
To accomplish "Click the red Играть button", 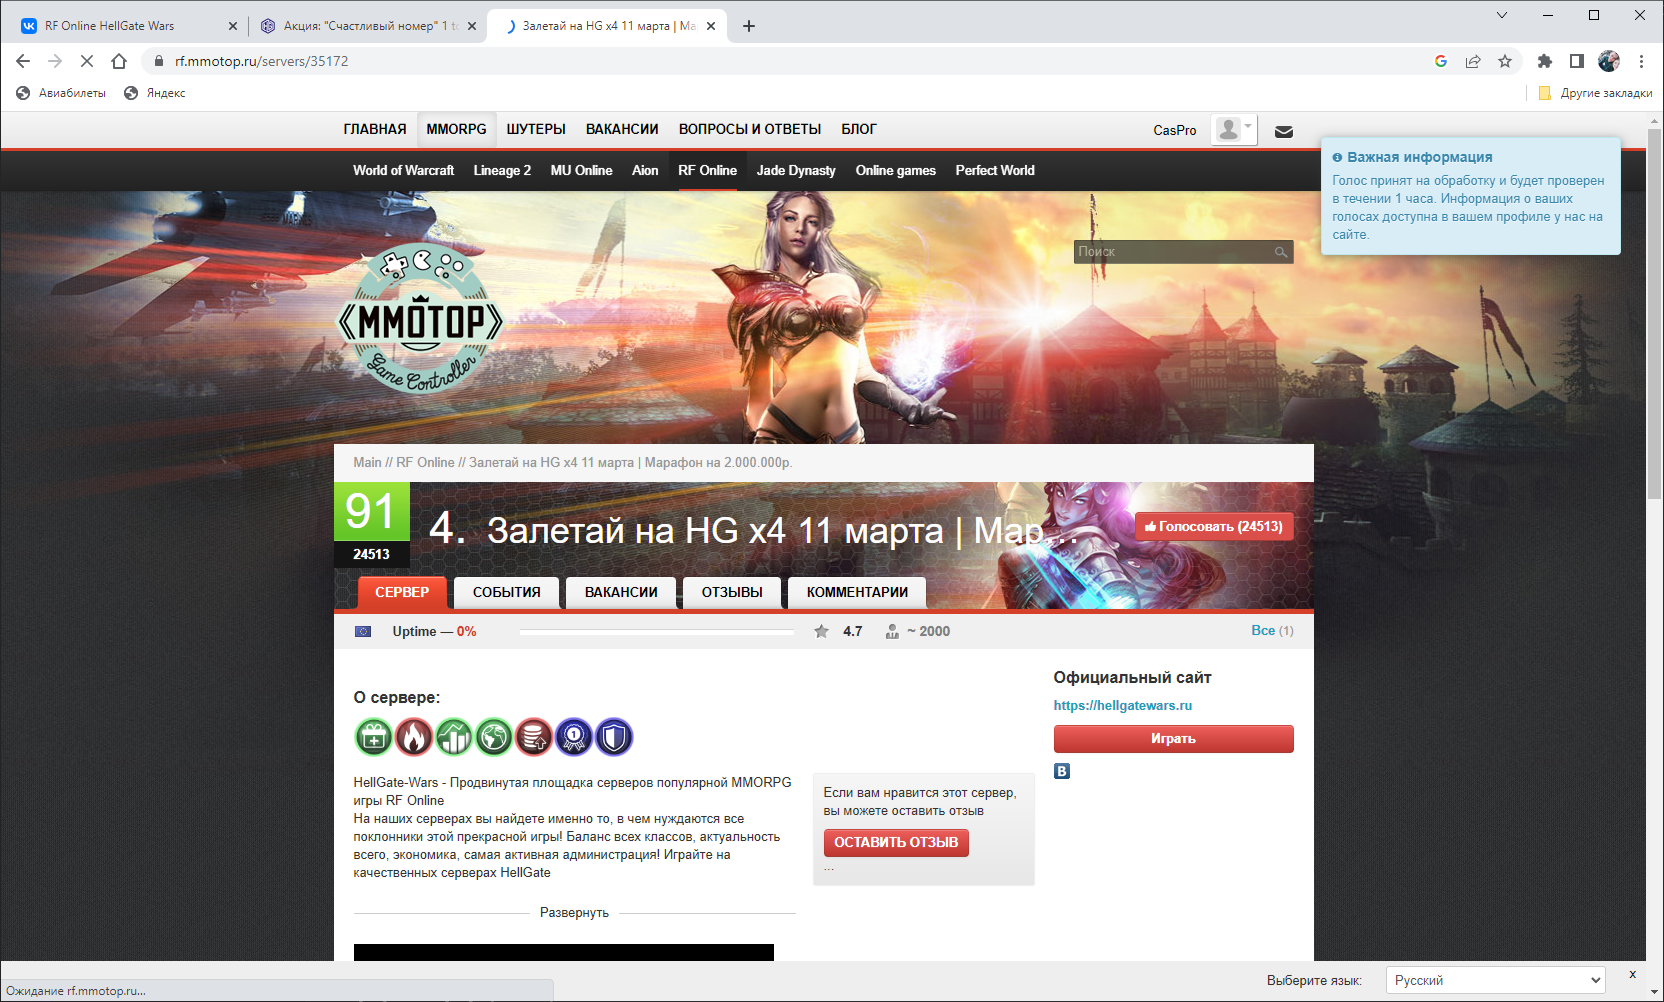I will [1173, 739].
